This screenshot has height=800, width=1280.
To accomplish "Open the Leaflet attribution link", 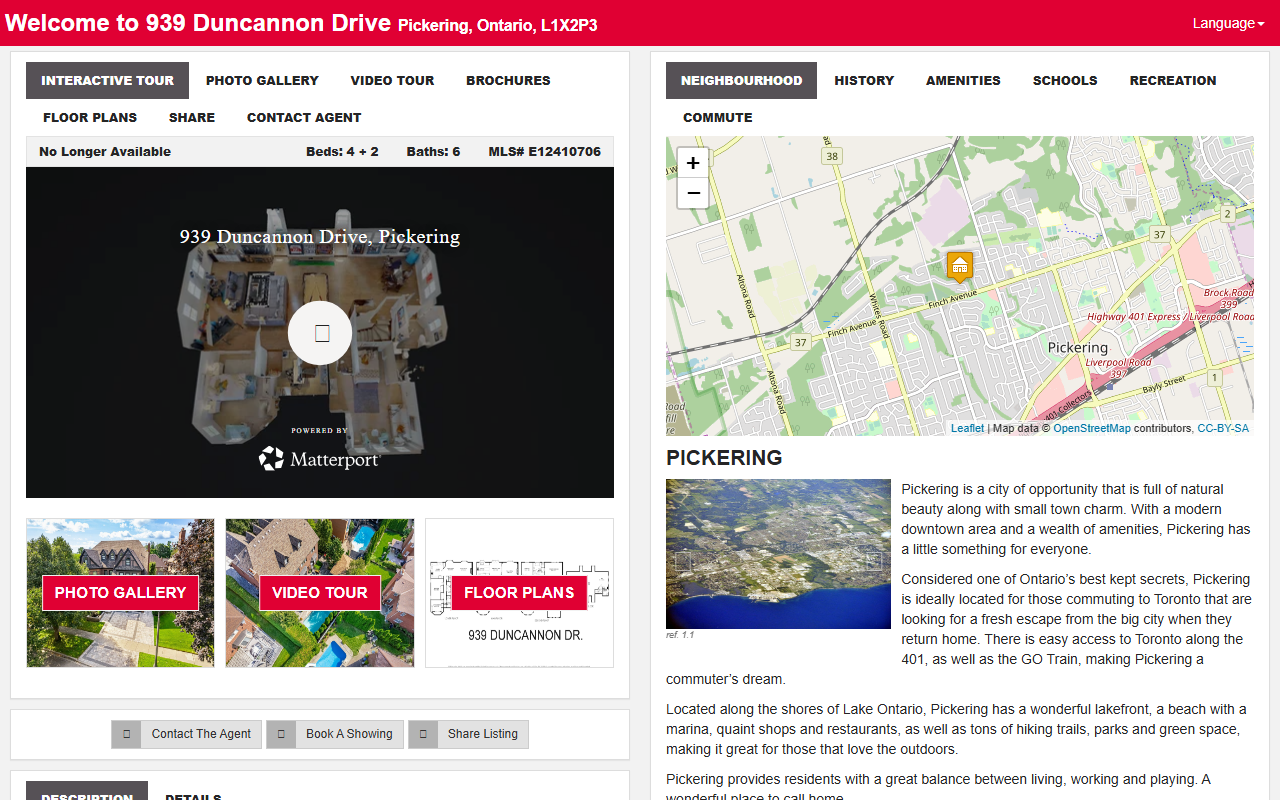I will click(967, 428).
